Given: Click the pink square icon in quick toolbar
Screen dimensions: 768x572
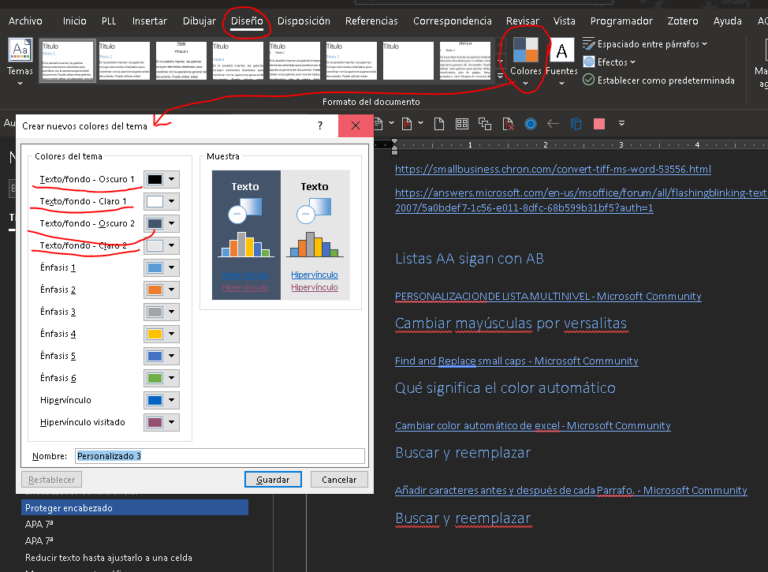Looking at the screenshot, I should (599, 124).
